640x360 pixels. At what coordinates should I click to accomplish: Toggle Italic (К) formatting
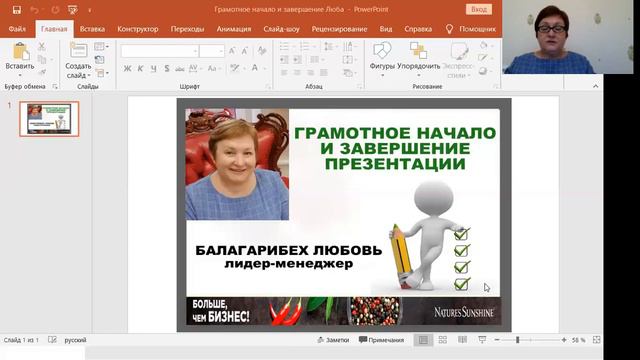(140, 69)
